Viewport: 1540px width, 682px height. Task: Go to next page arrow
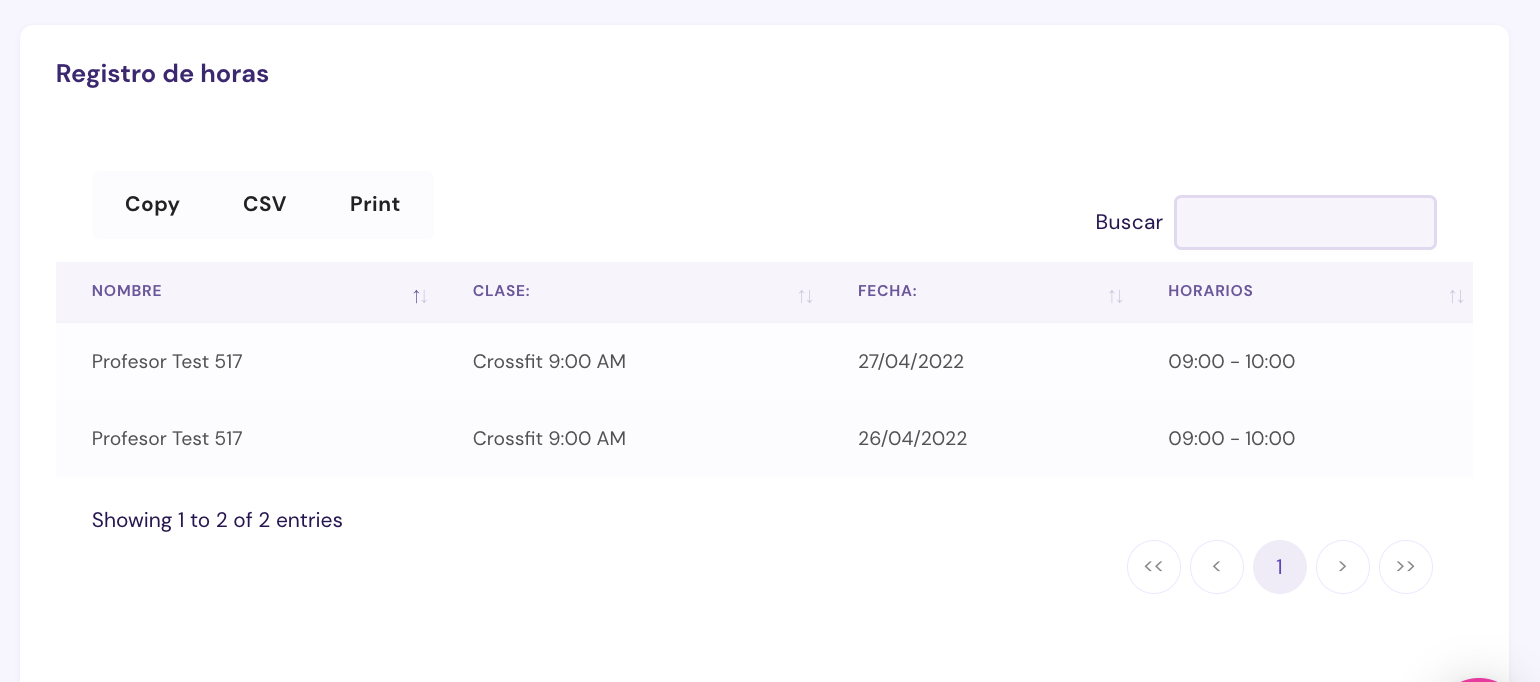pos(1342,567)
